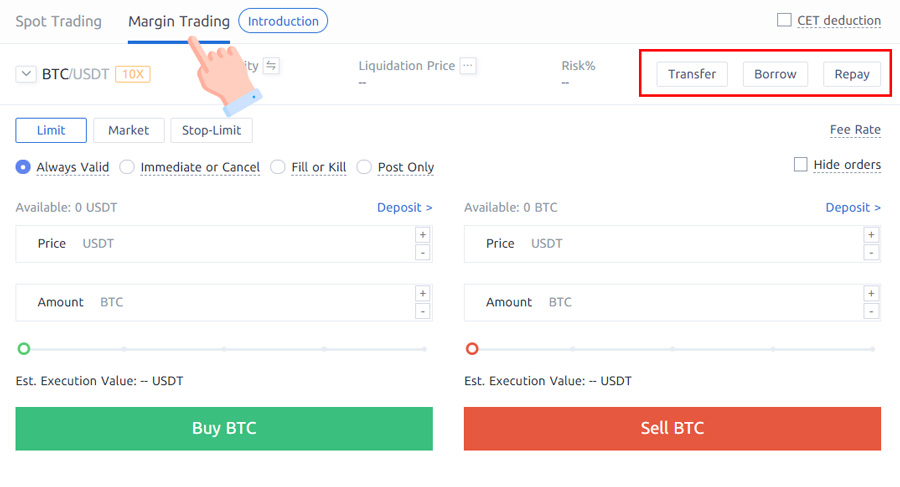Open the Liquidation Price ellipsis icon

tap(468, 65)
